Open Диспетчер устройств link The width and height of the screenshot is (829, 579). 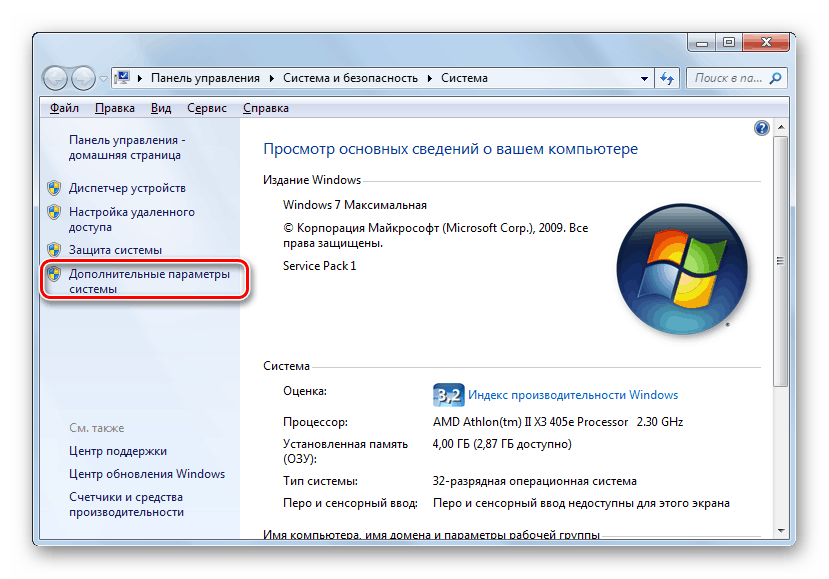coord(127,188)
